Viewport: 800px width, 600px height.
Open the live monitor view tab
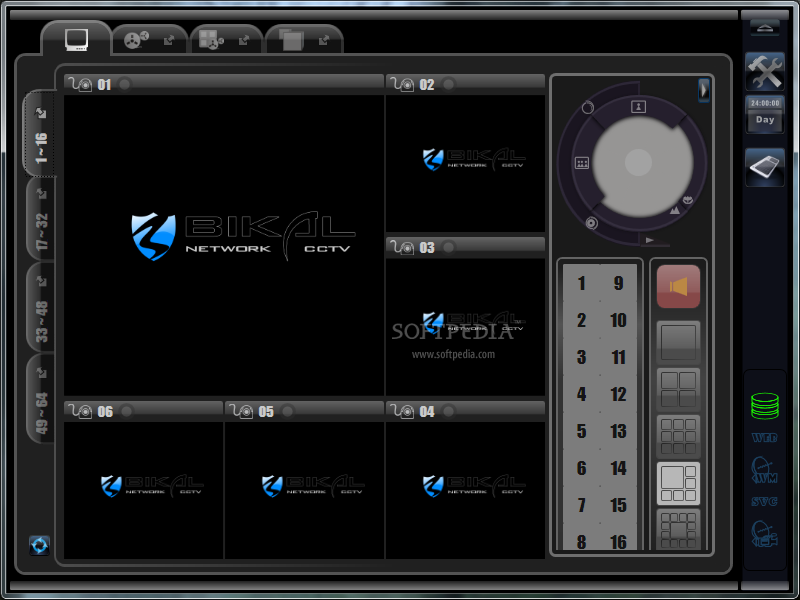point(77,39)
